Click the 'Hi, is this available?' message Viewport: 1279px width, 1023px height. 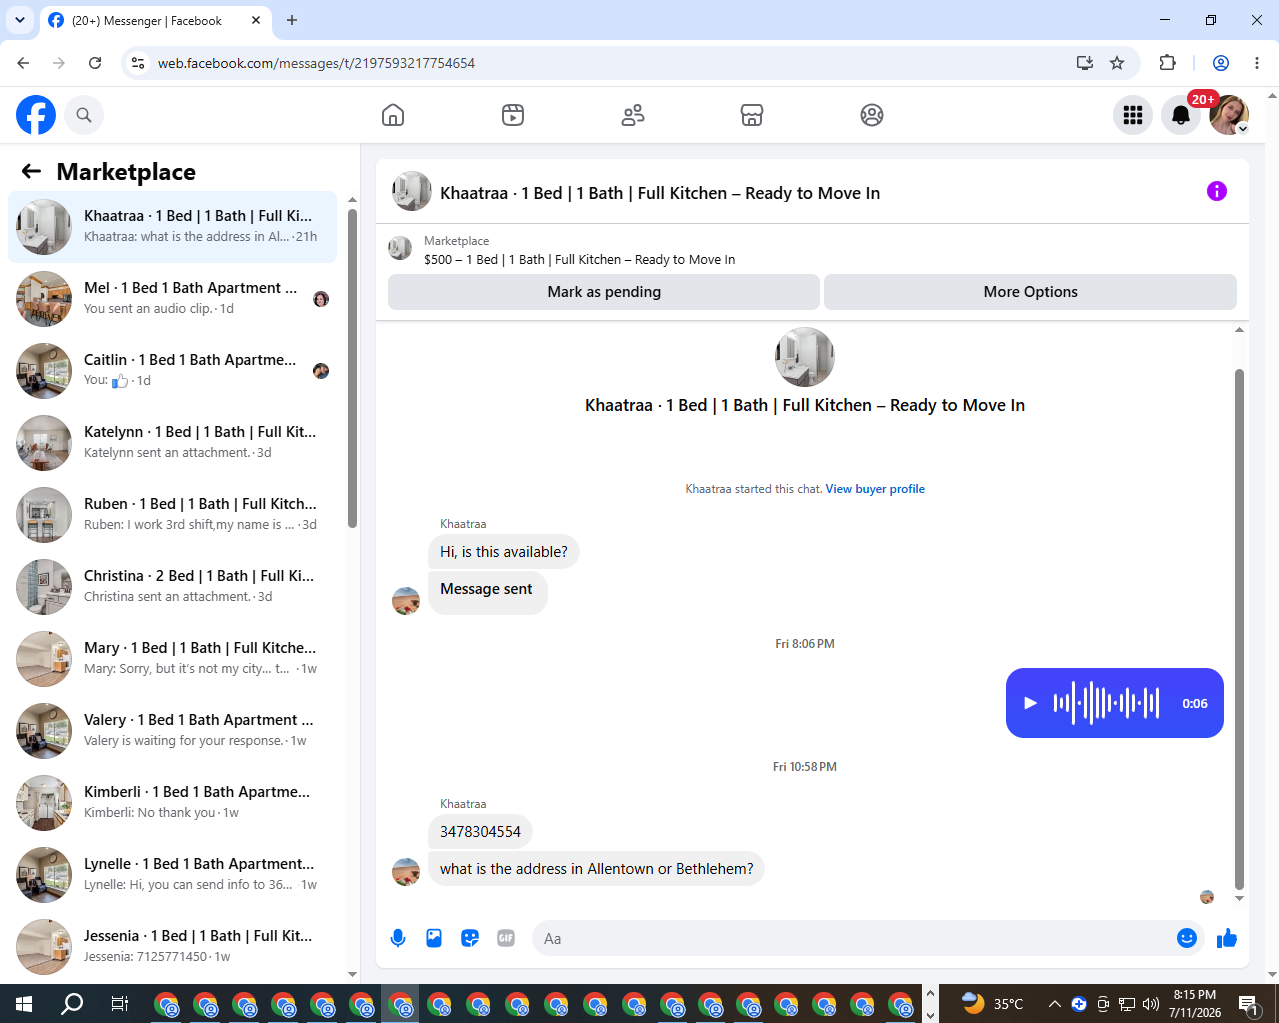click(x=504, y=552)
